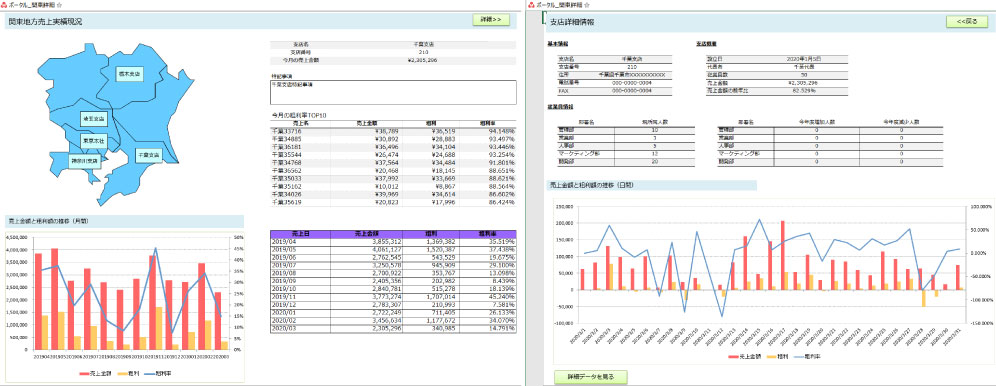
Task: Select the 千葉33716 row in TOP10 table
Action: [x=393, y=131]
